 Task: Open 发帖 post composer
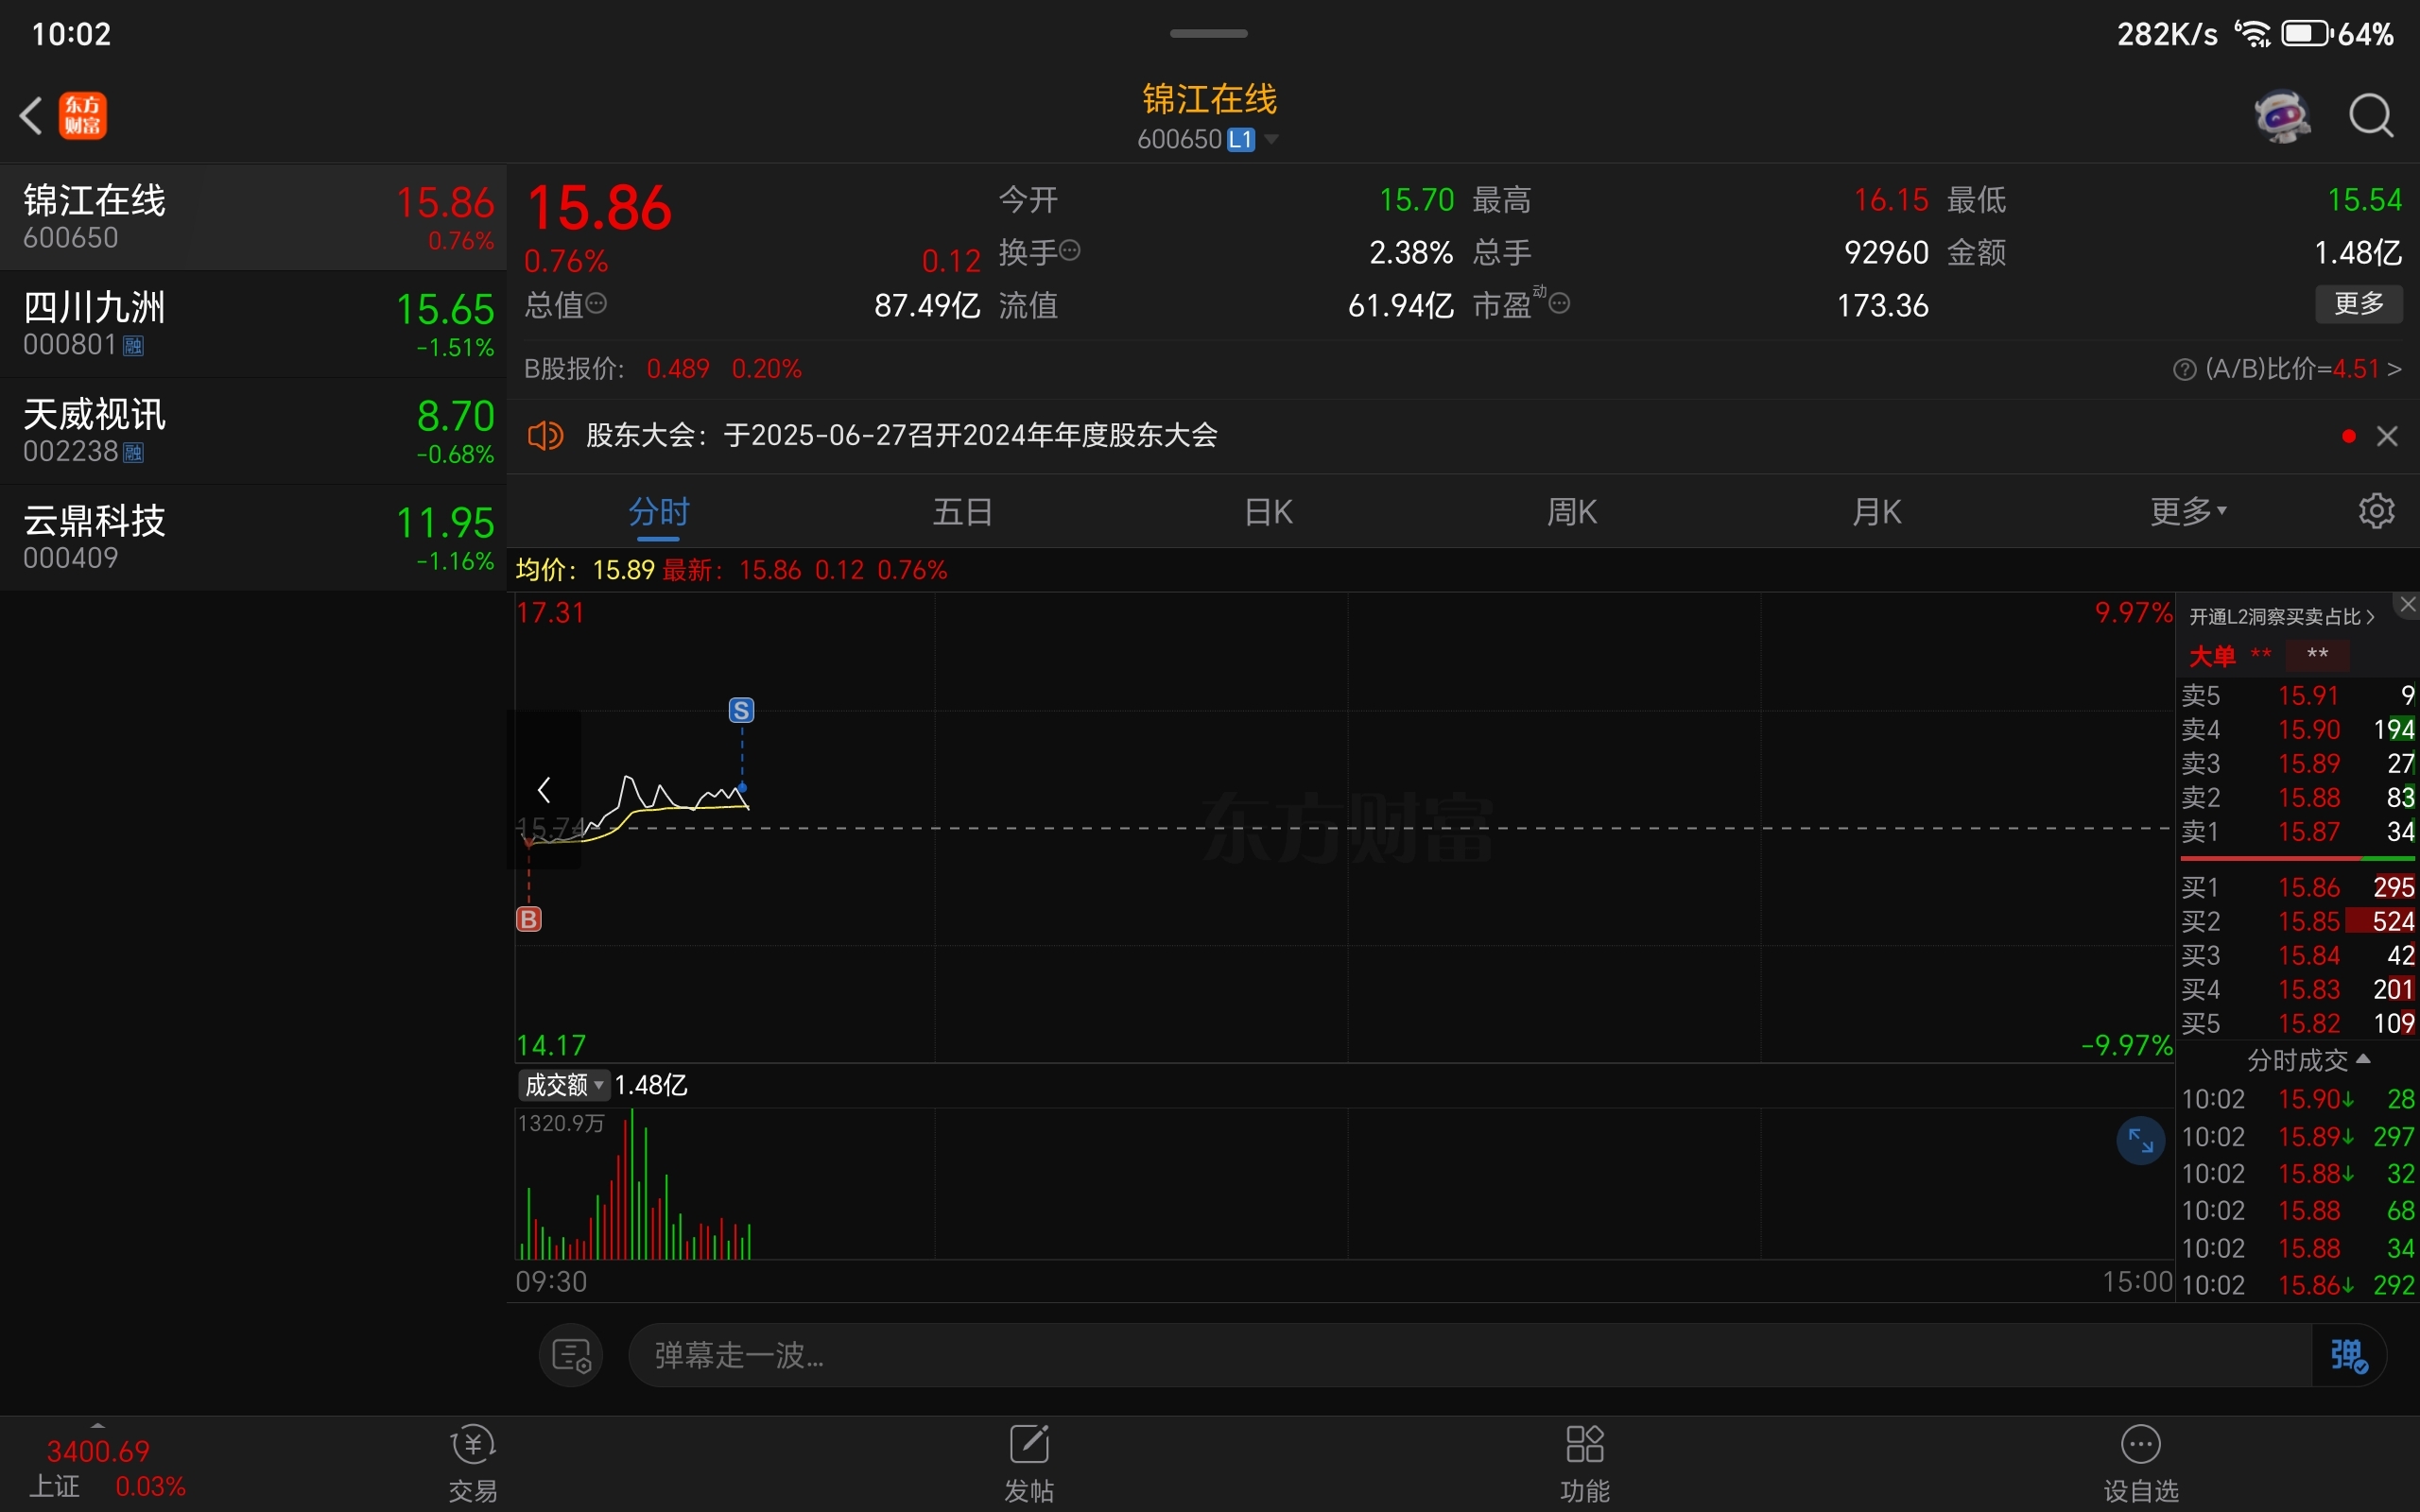tap(1029, 1464)
